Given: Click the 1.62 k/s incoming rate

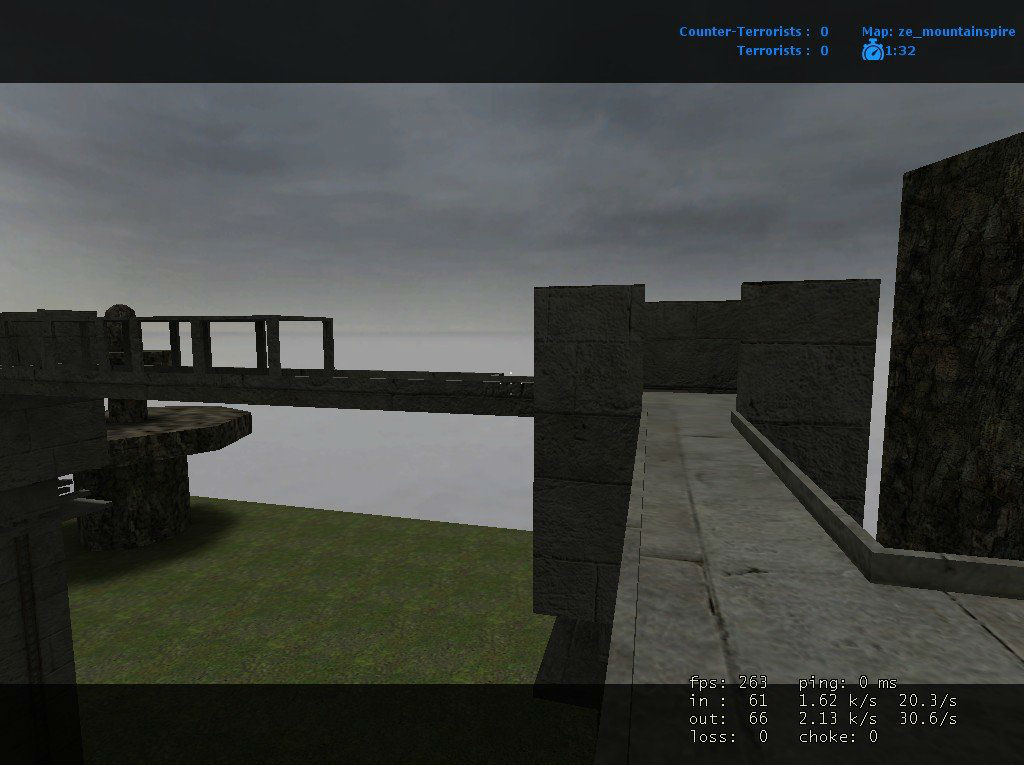Looking at the screenshot, I should [837, 701].
